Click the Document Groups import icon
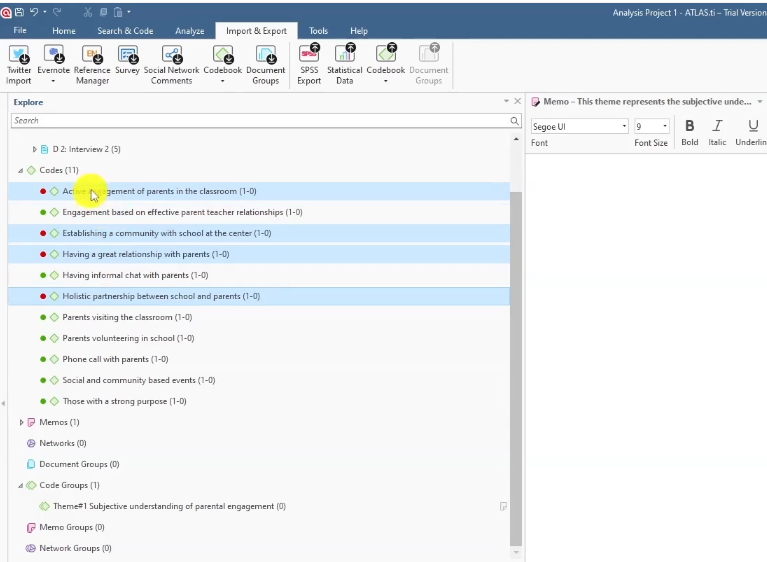 click(266, 55)
